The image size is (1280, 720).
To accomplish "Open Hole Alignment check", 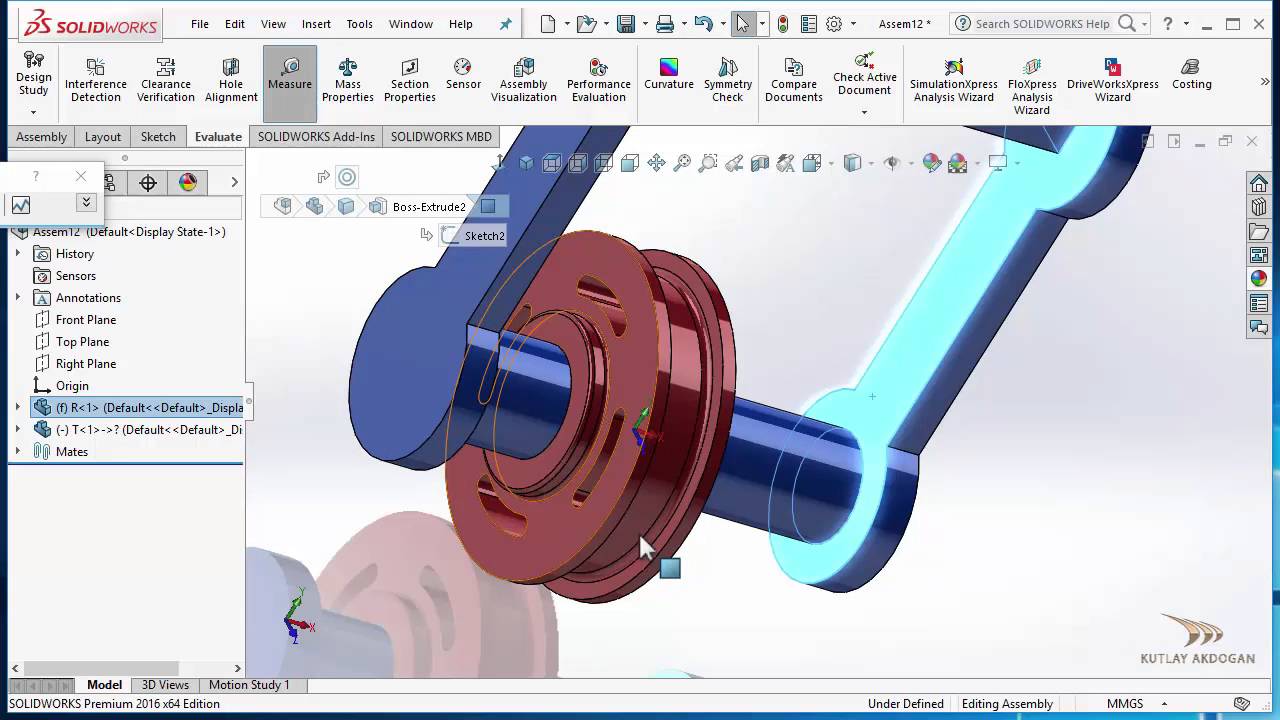I will [x=231, y=79].
